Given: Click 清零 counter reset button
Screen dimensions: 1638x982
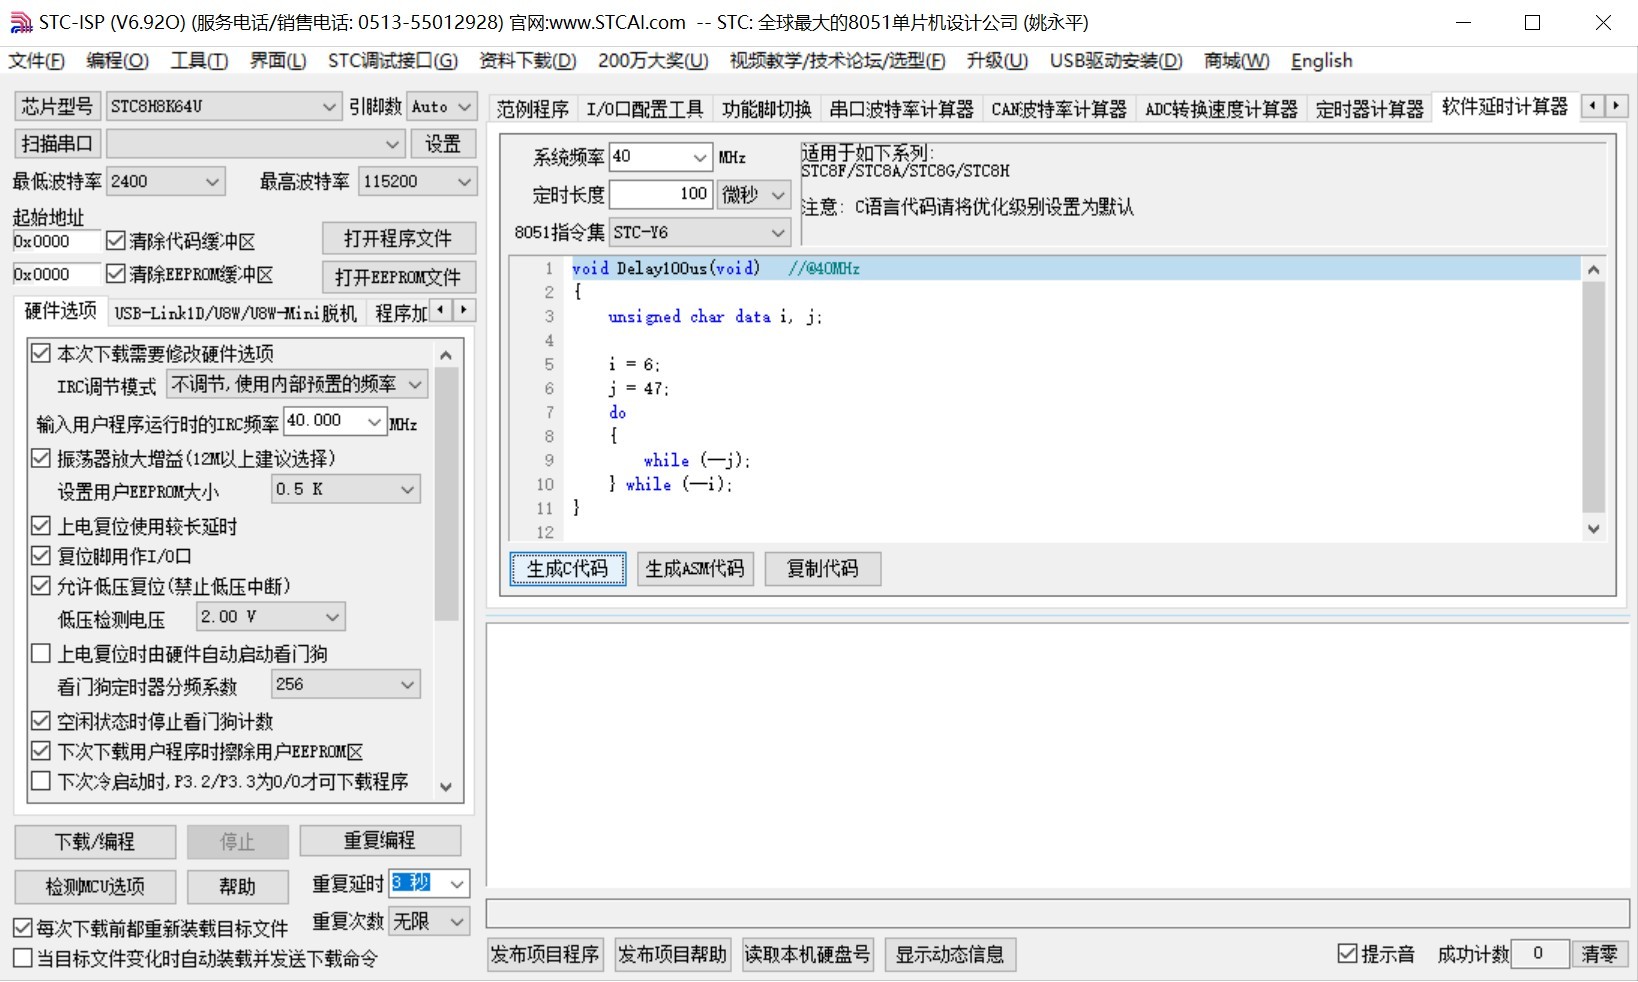Looking at the screenshot, I should [x=1599, y=954].
